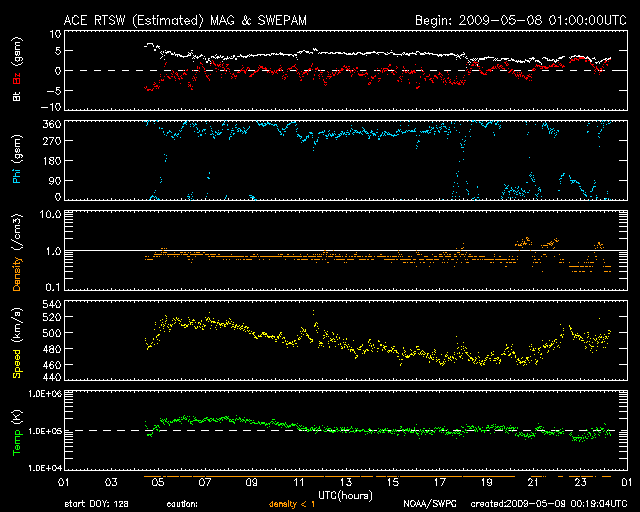This screenshot has height=512, width=640.
Task: Click the '360' tick on the Phi axis
Action: 52,125
